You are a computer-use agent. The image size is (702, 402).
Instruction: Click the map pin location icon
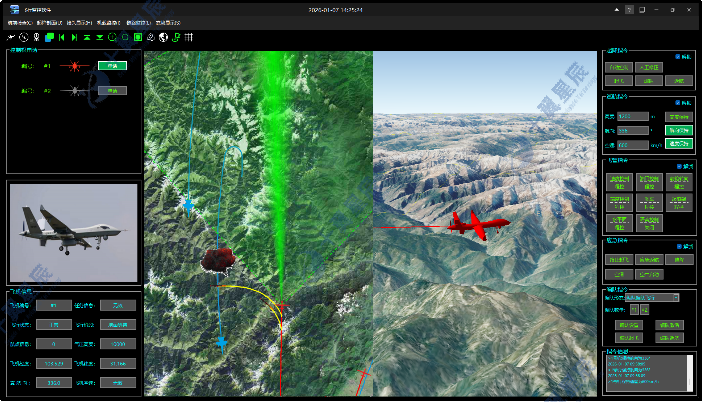coord(36,37)
